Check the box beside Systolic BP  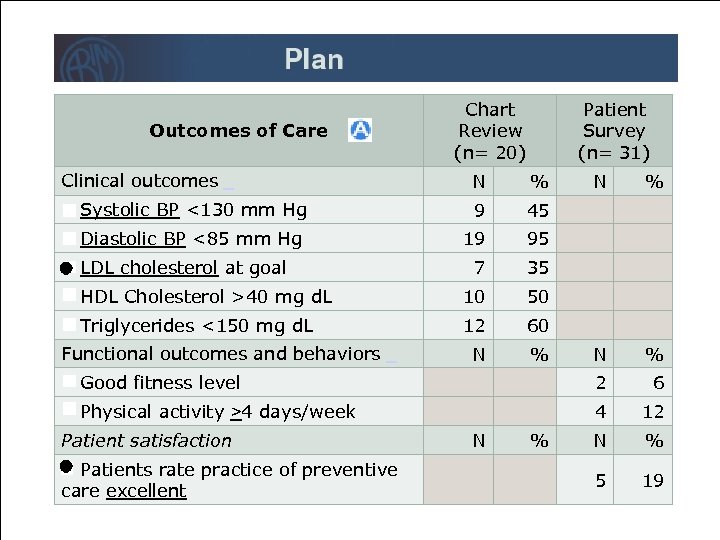pyautogui.click(x=68, y=210)
